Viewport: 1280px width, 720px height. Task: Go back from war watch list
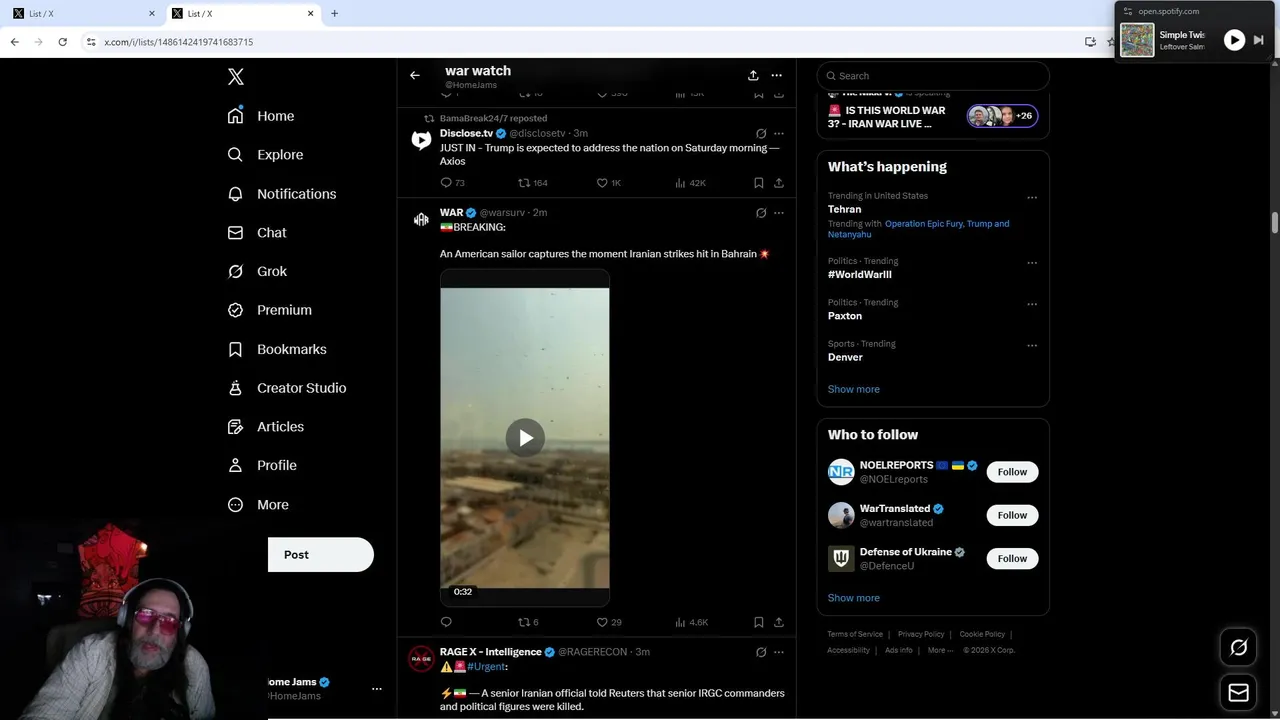point(415,75)
